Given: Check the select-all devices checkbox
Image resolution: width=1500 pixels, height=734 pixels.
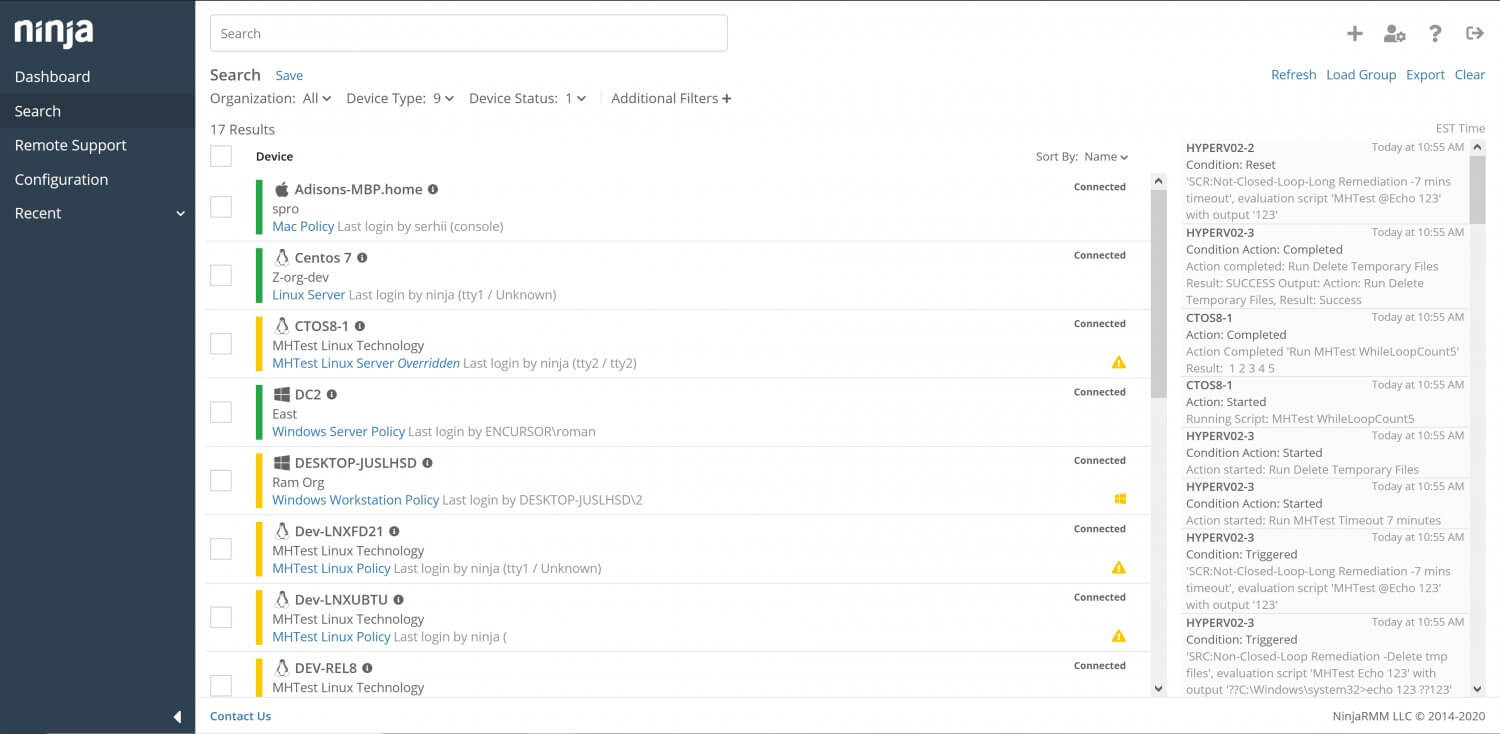Looking at the screenshot, I should pos(221,156).
